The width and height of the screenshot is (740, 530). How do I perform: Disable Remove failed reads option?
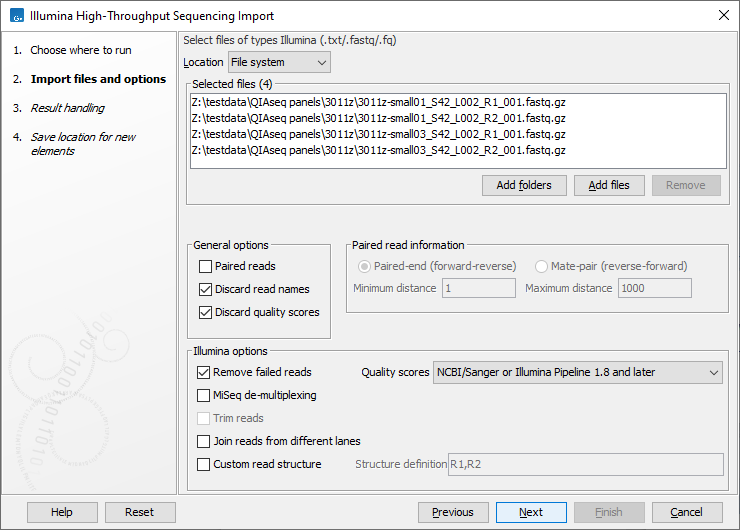point(205,372)
